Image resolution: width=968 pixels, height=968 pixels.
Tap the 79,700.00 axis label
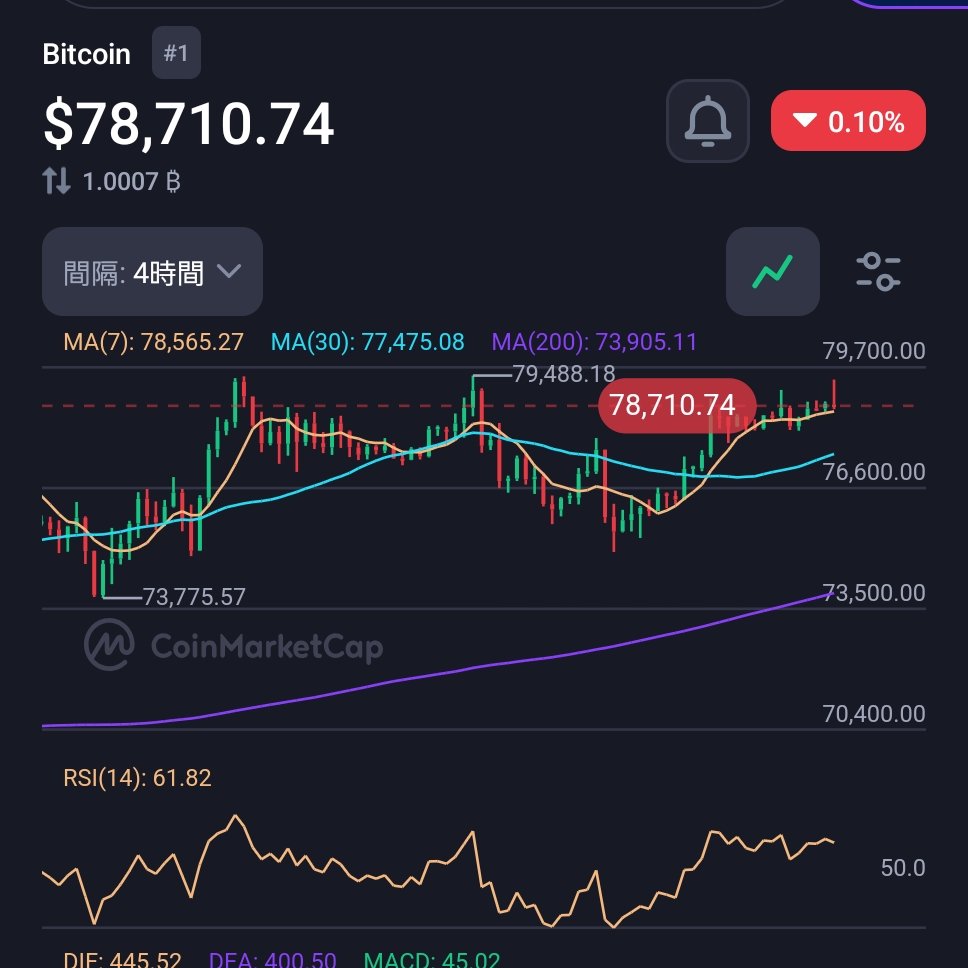tap(874, 351)
